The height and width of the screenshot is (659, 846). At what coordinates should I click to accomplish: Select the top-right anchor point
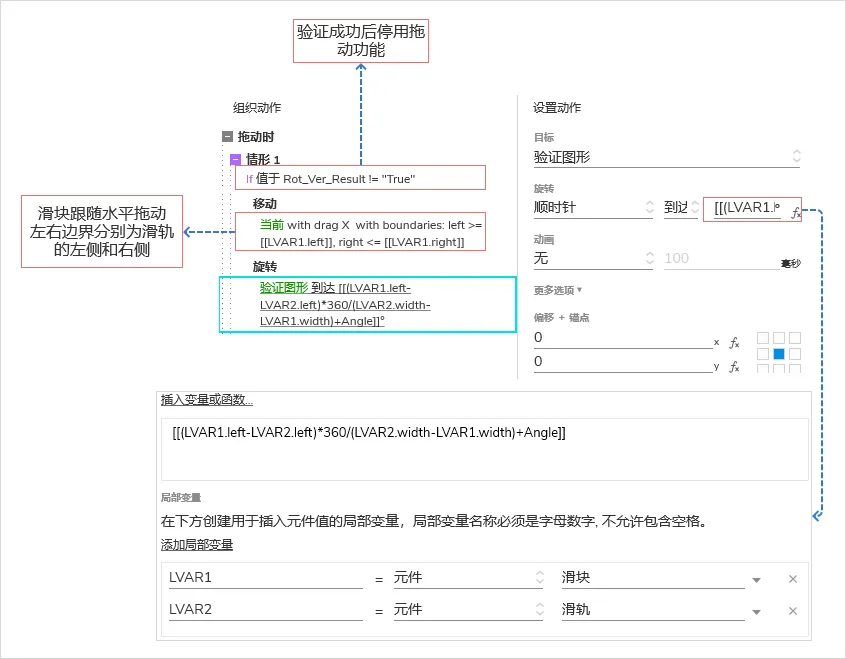pyautogui.click(x=795, y=338)
